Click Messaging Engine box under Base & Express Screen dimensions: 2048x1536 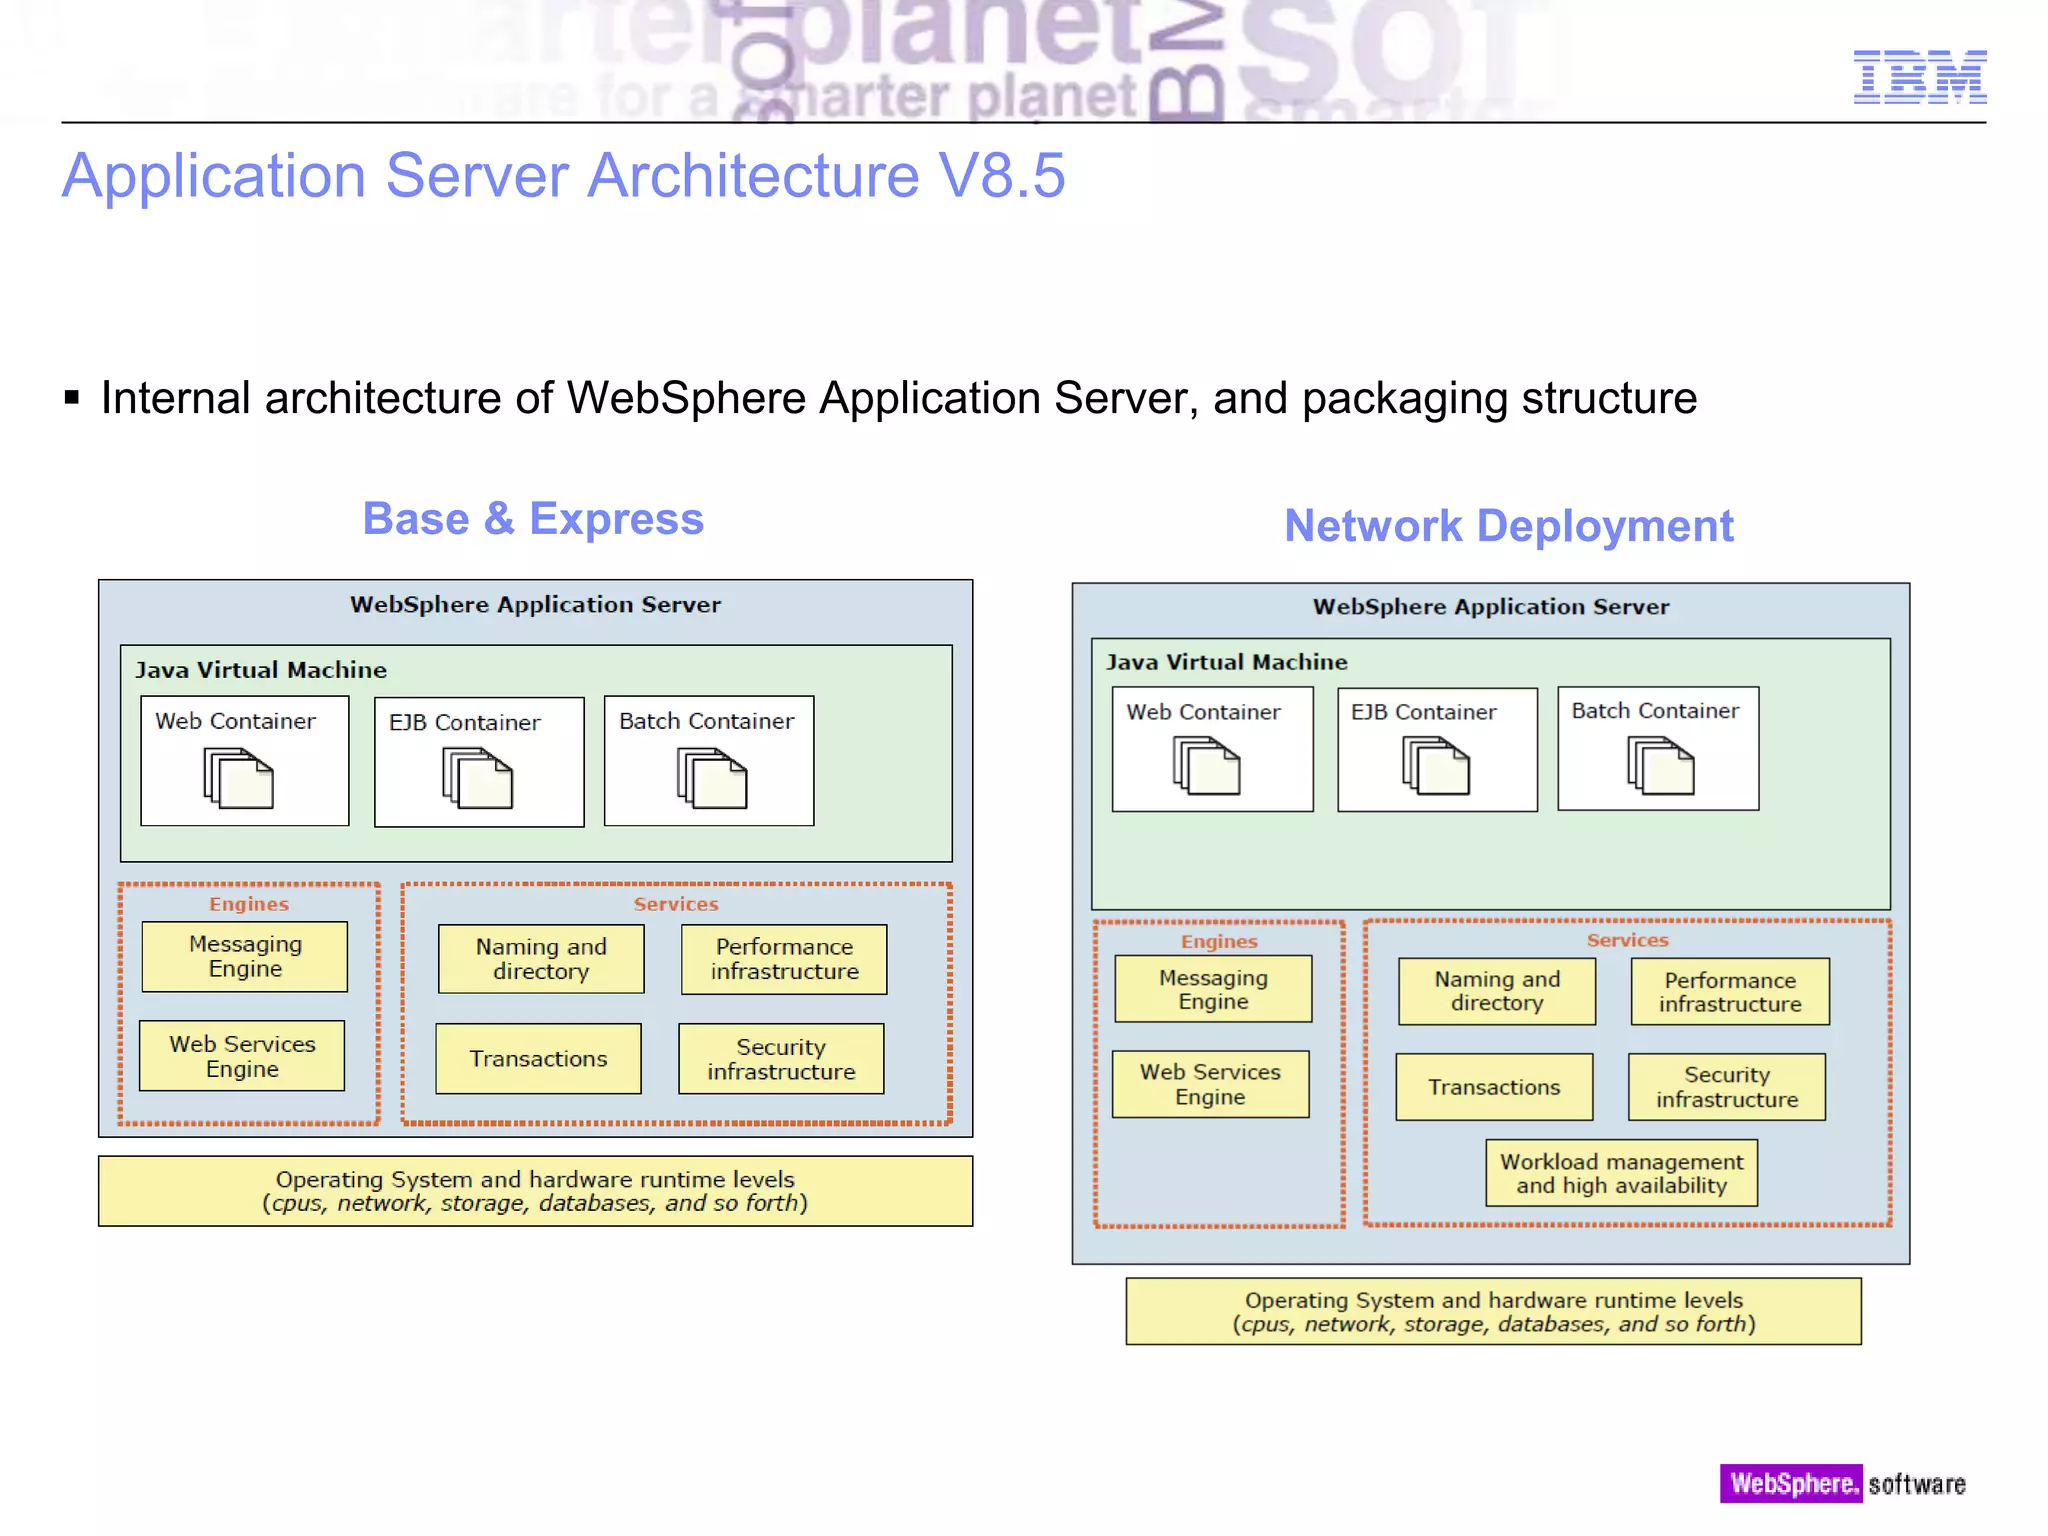coord(245,957)
